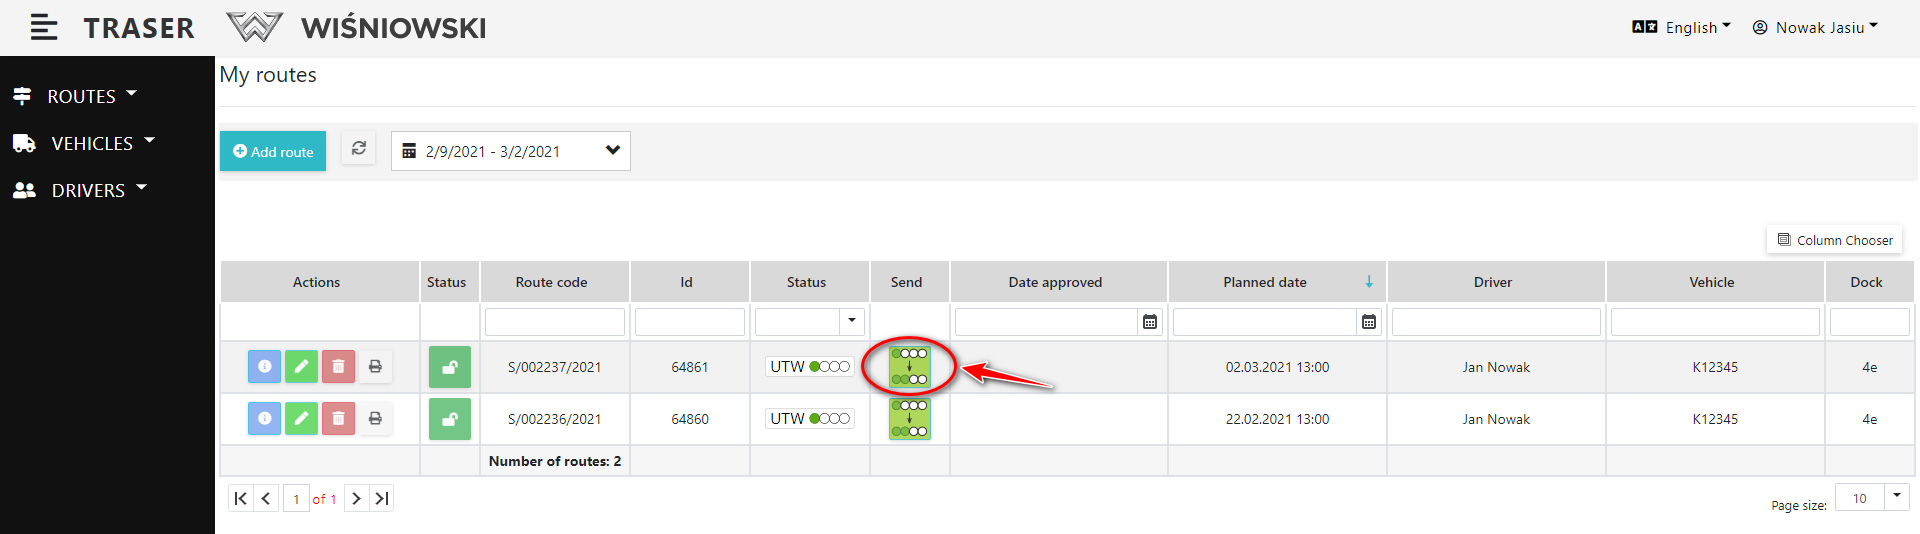
Task: Open Date approved calendar picker
Action: click(x=1150, y=322)
